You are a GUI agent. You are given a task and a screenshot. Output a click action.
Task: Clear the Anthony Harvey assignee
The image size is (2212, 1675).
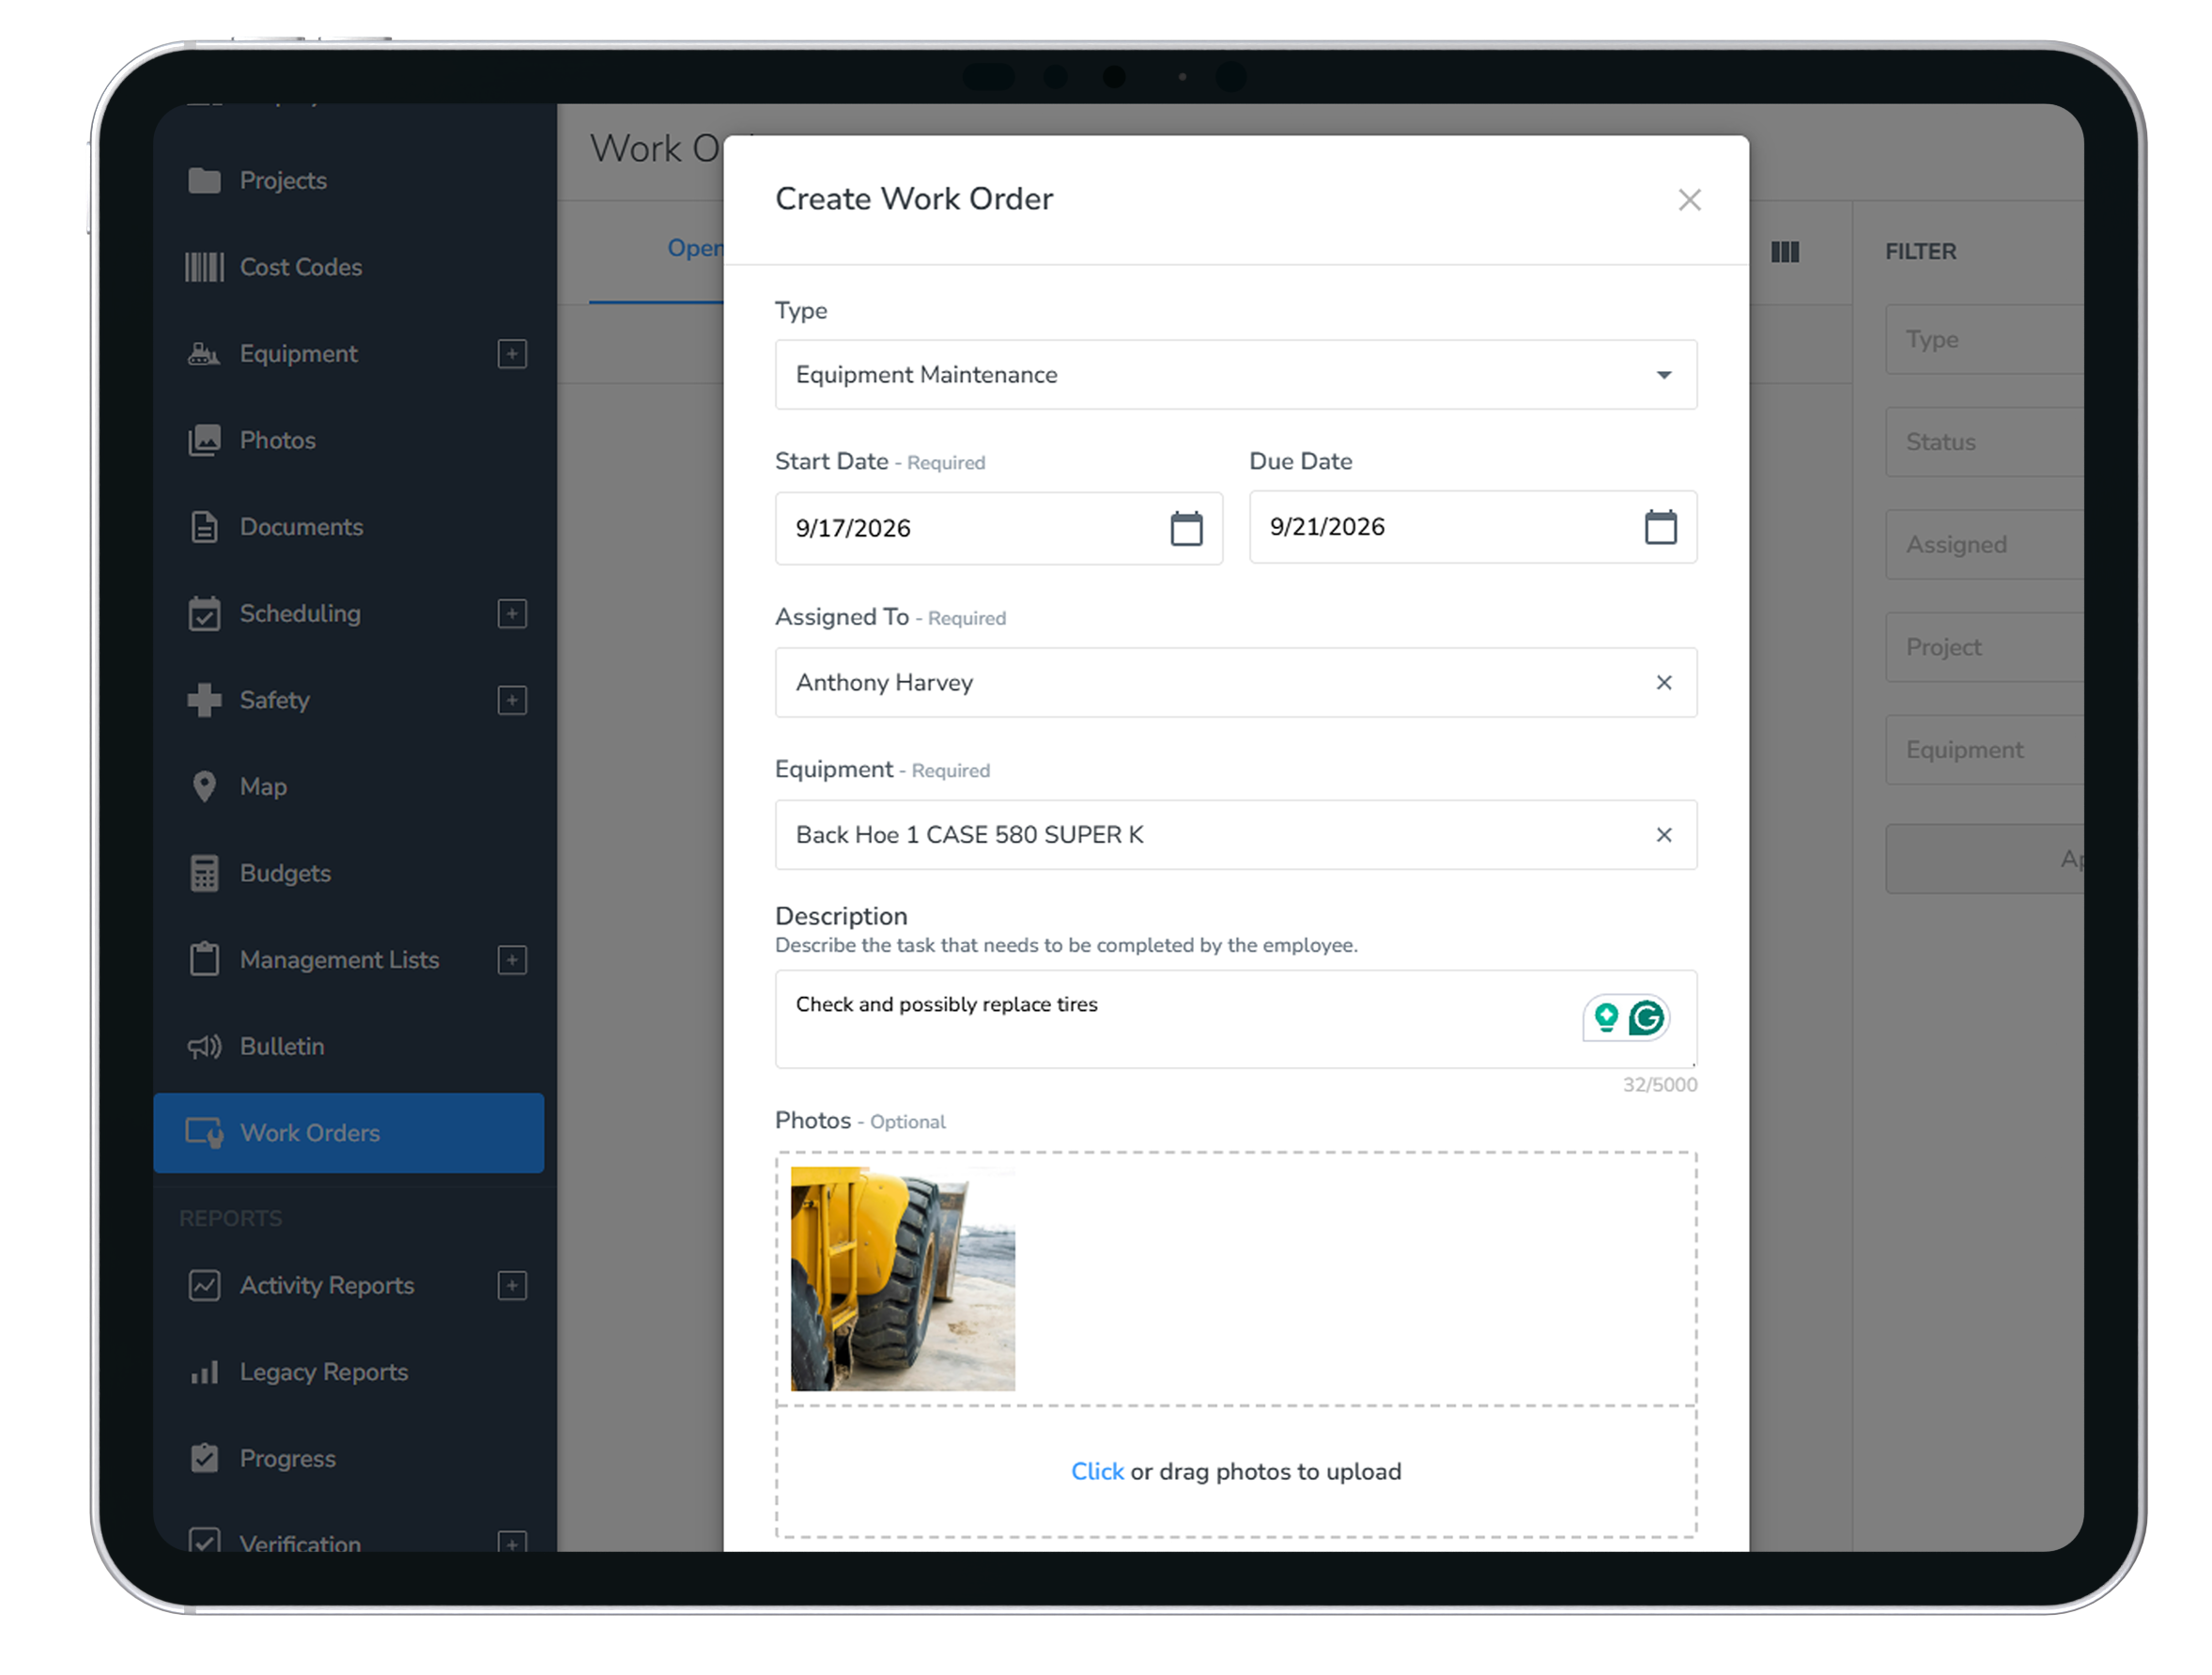pyautogui.click(x=1663, y=682)
